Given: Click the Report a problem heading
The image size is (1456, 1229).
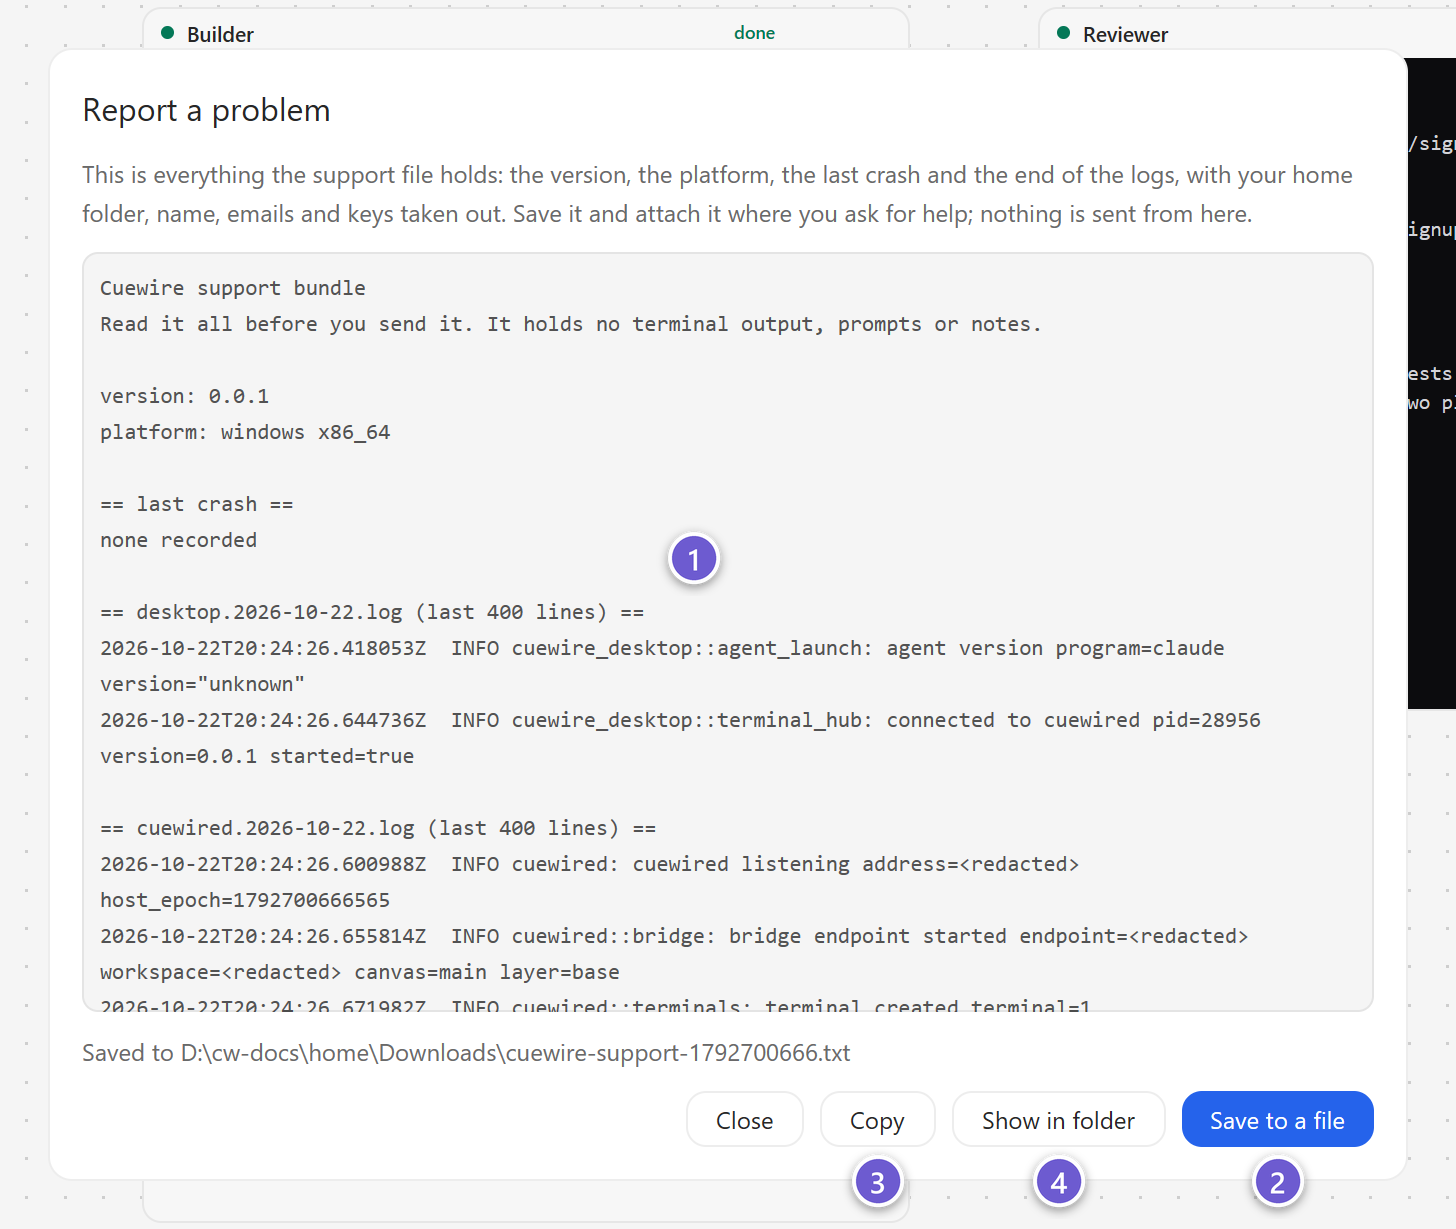Looking at the screenshot, I should click(x=206, y=110).
